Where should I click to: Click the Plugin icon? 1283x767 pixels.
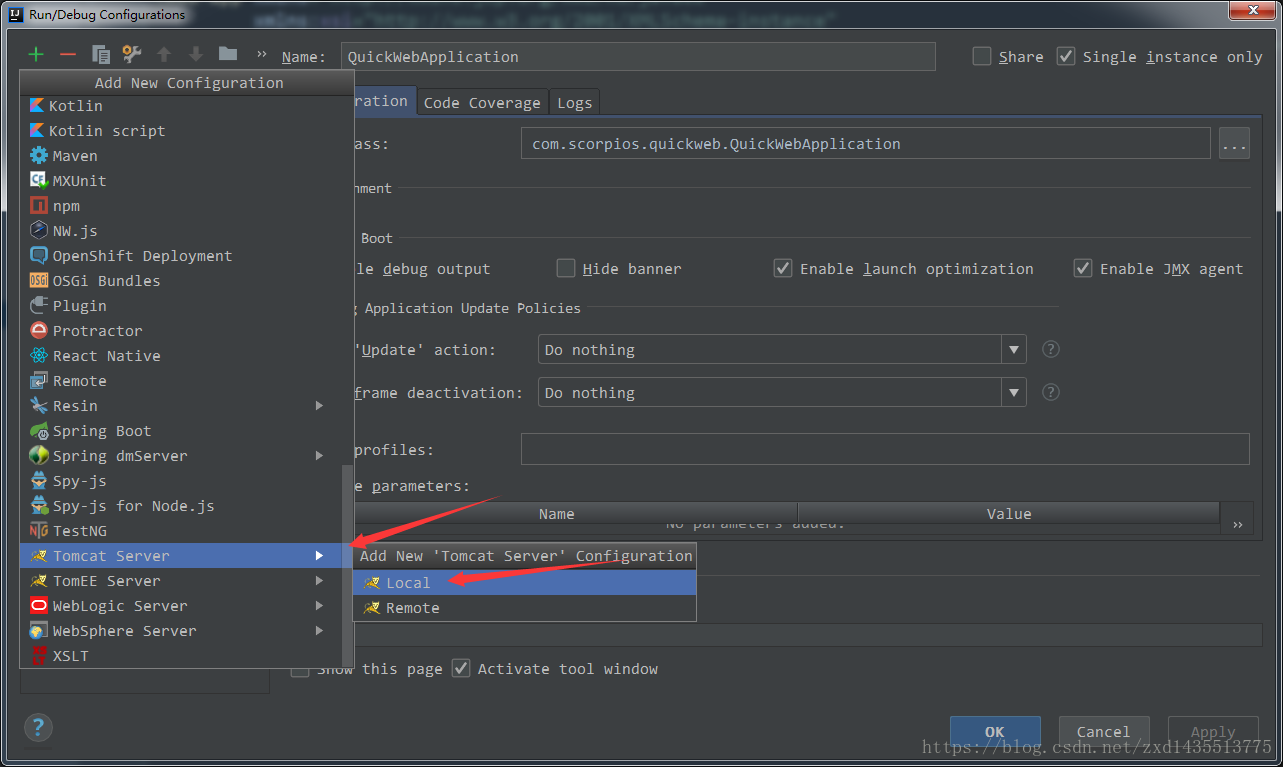click(39, 305)
